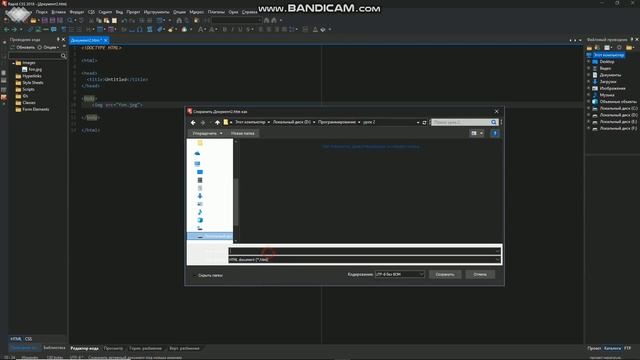Viewport: 640px width, 360px height.
Task: Go back in the save dialog navigation
Action: [x=193, y=122]
